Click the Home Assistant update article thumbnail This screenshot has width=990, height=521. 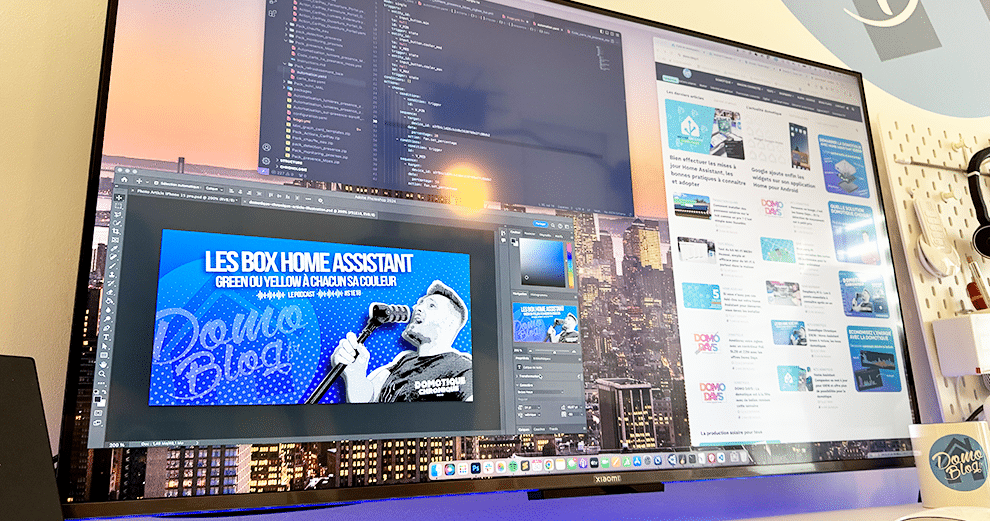(x=704, y=129)
